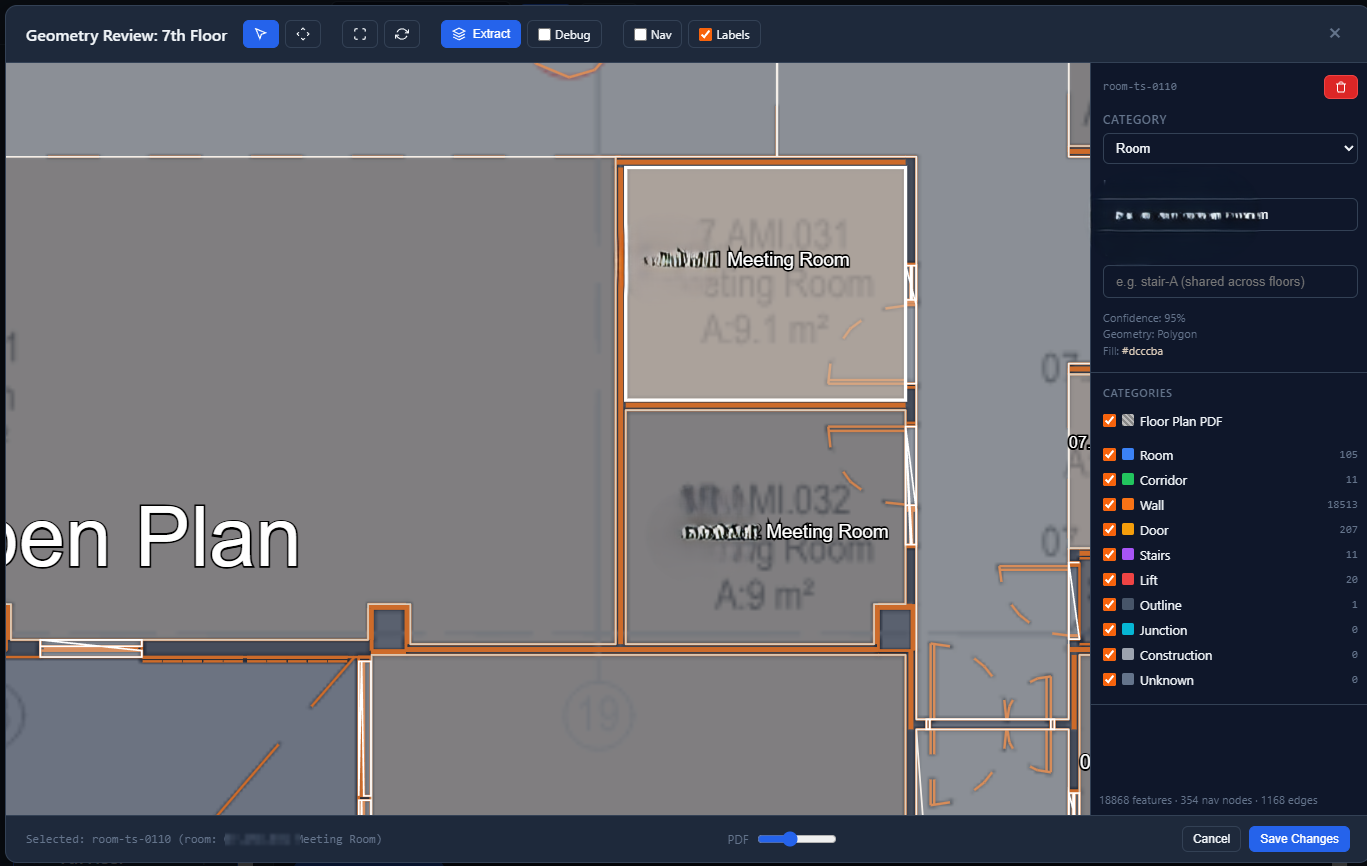Screen dimensions: 1367x866
Task: Toggle the Unknown category checkbox
Action: [x=1109, y=680]
